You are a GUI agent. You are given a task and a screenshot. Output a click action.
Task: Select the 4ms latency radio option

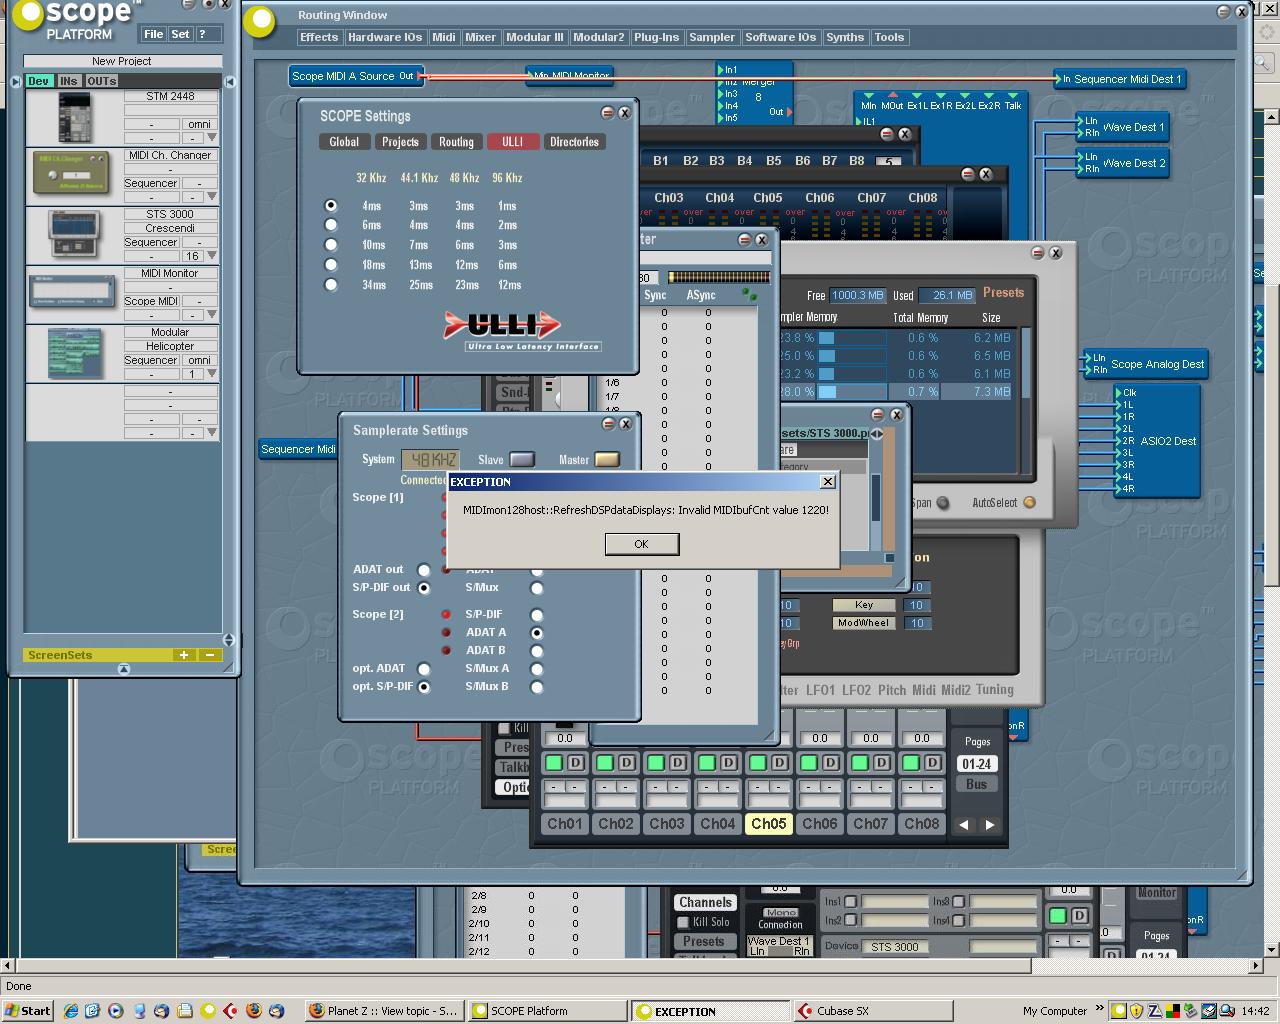click(331, 206)
